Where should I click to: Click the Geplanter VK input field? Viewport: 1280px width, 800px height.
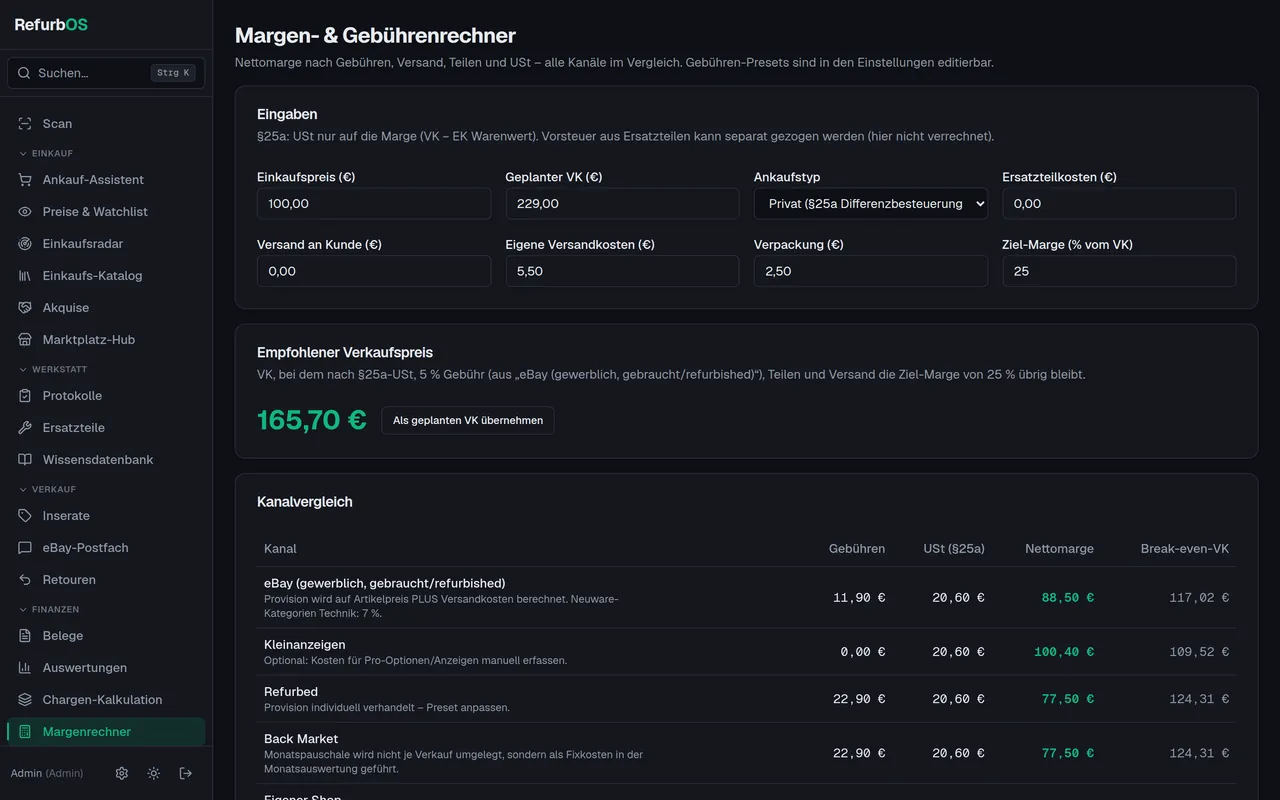coord(622,204)
